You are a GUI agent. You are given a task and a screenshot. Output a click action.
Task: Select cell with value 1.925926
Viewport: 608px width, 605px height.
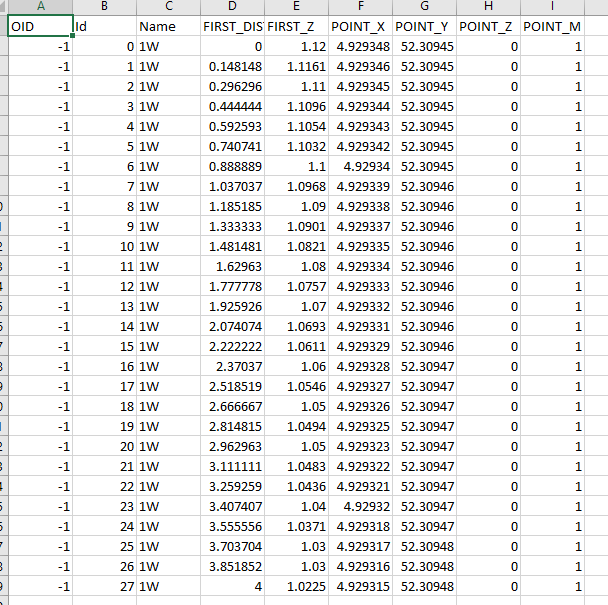232,306
